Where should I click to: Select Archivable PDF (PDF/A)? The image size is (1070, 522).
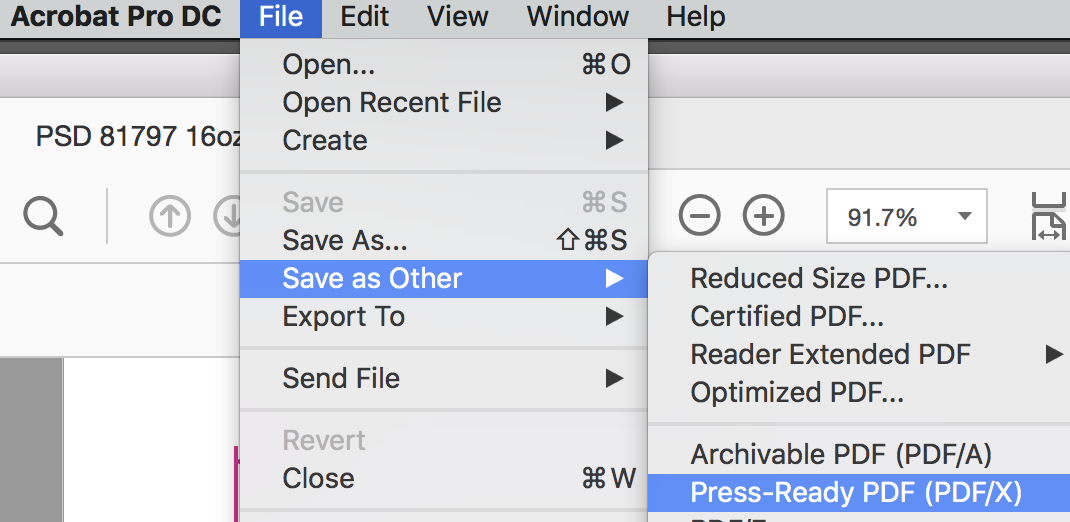(x=841, y=454)
